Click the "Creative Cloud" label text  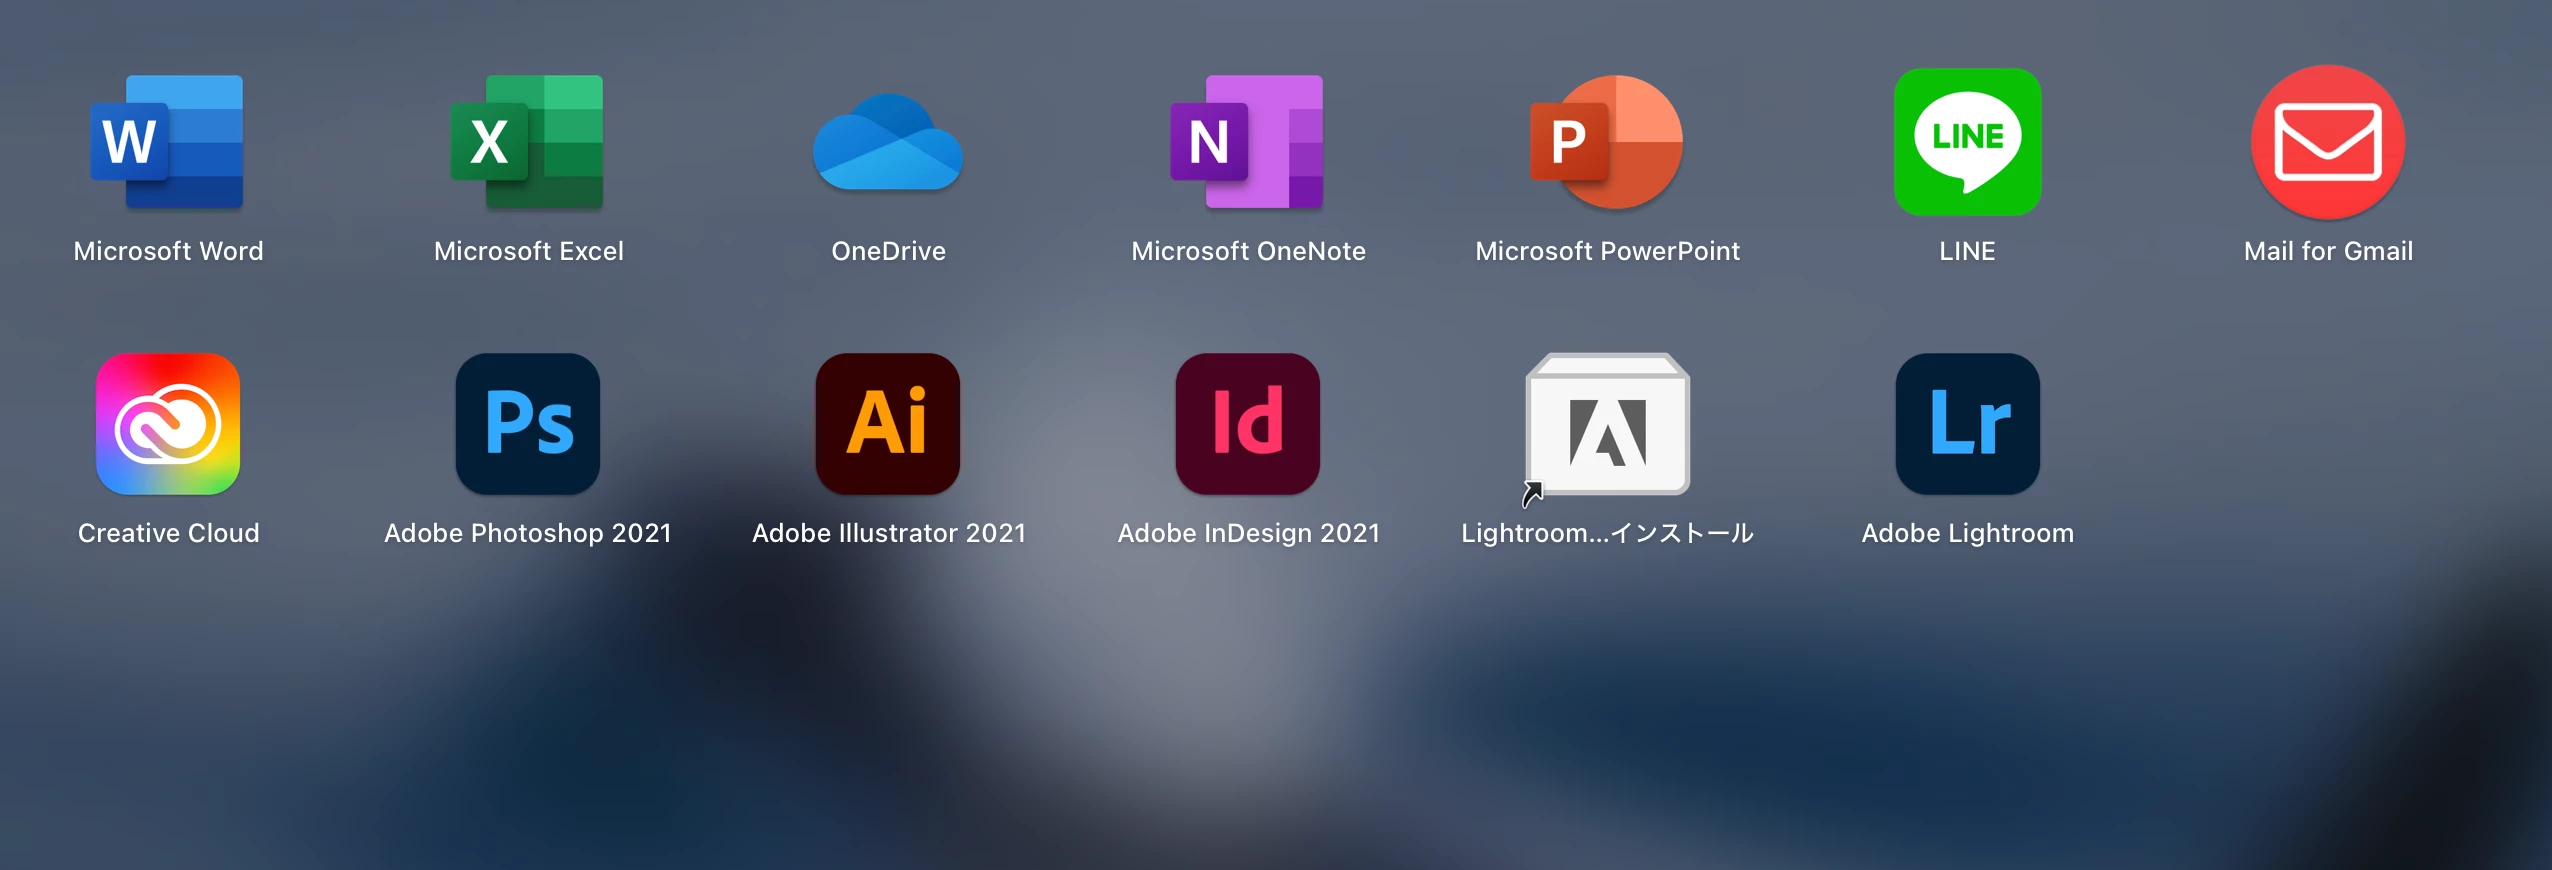tap(168, 533)
